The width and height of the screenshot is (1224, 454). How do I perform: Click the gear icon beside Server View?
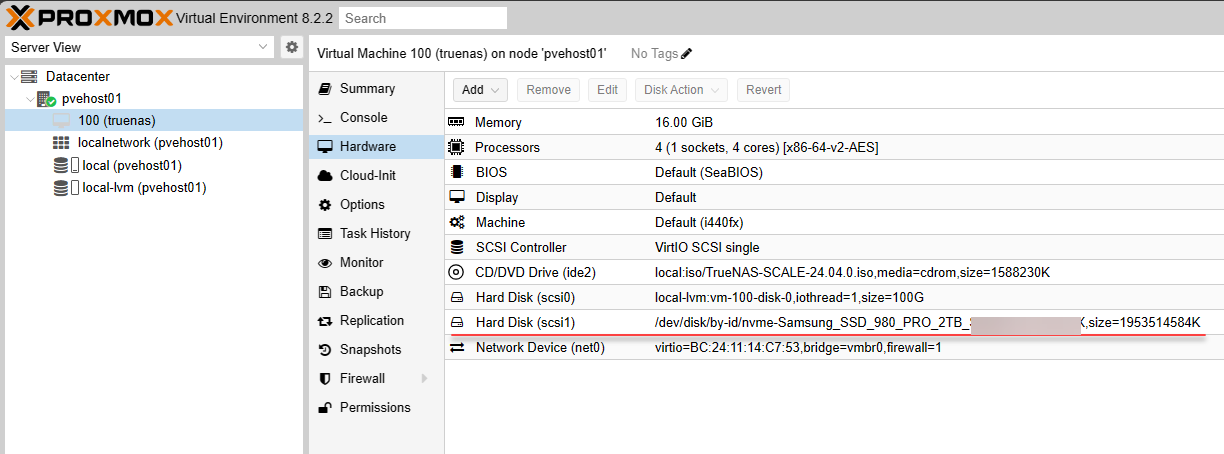(291, 47)
